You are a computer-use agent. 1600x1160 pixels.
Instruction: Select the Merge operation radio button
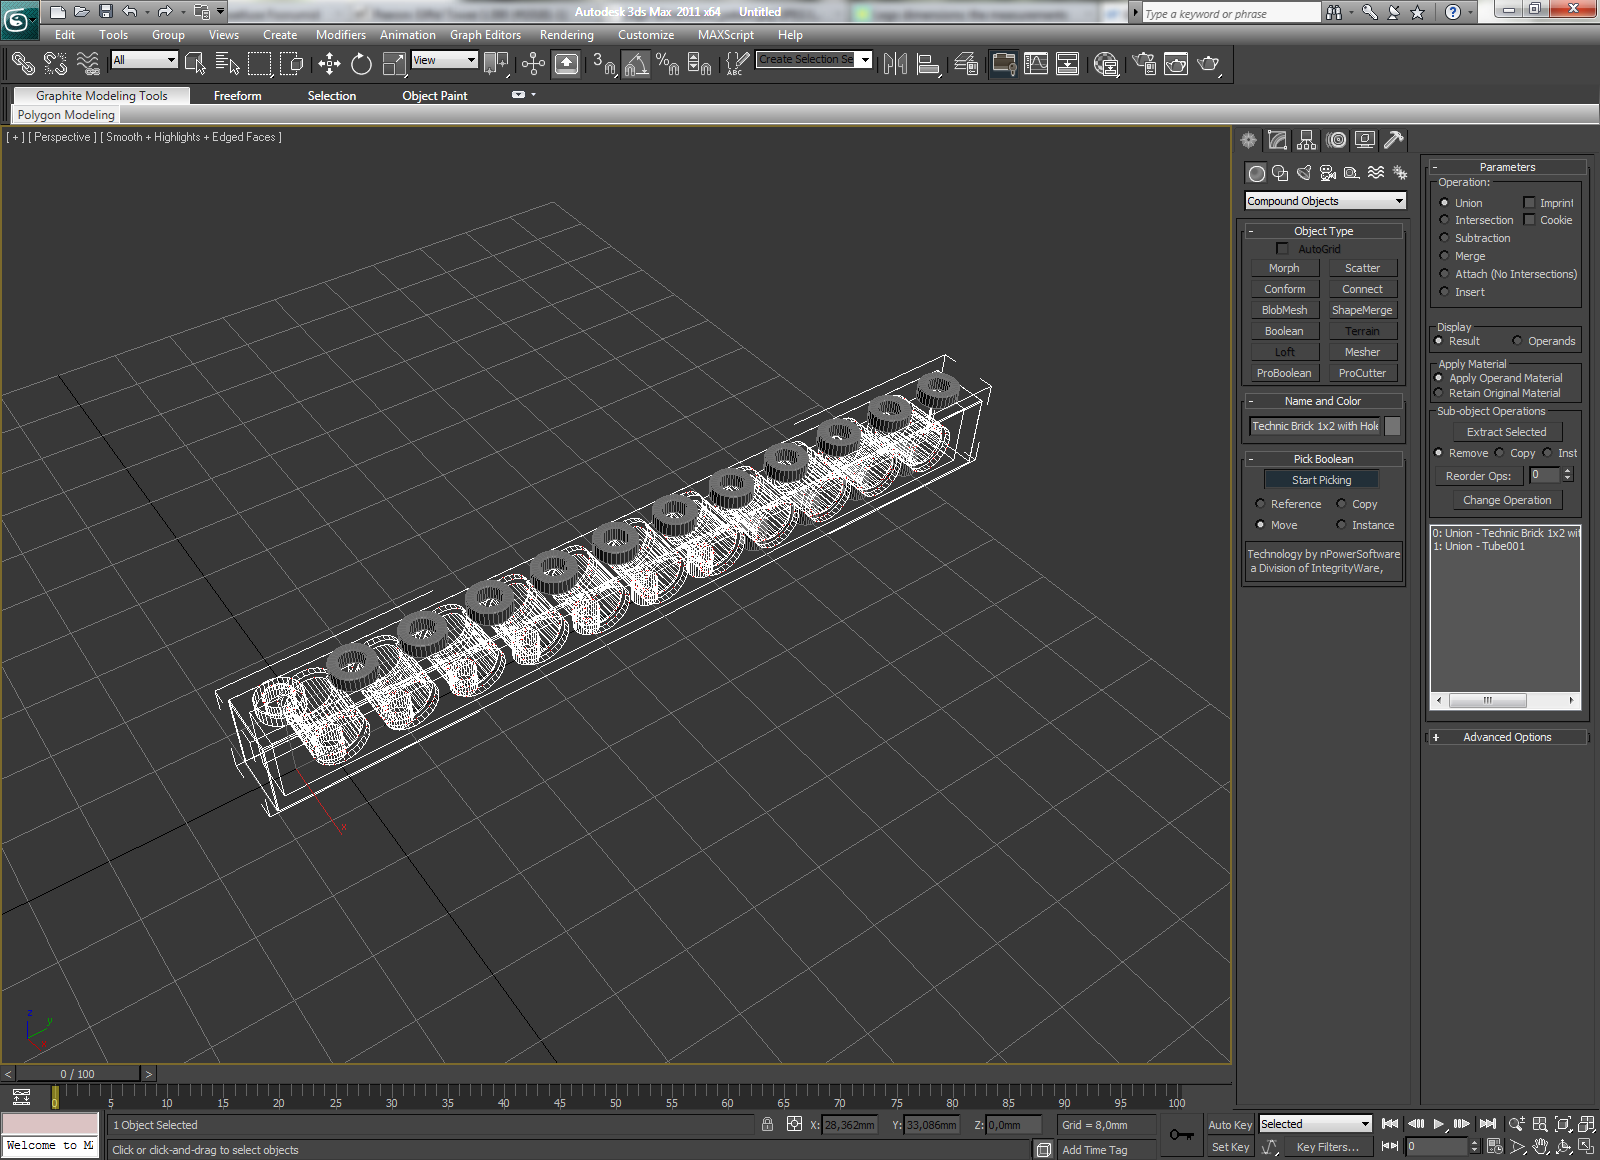click(x=1444, y=256)
